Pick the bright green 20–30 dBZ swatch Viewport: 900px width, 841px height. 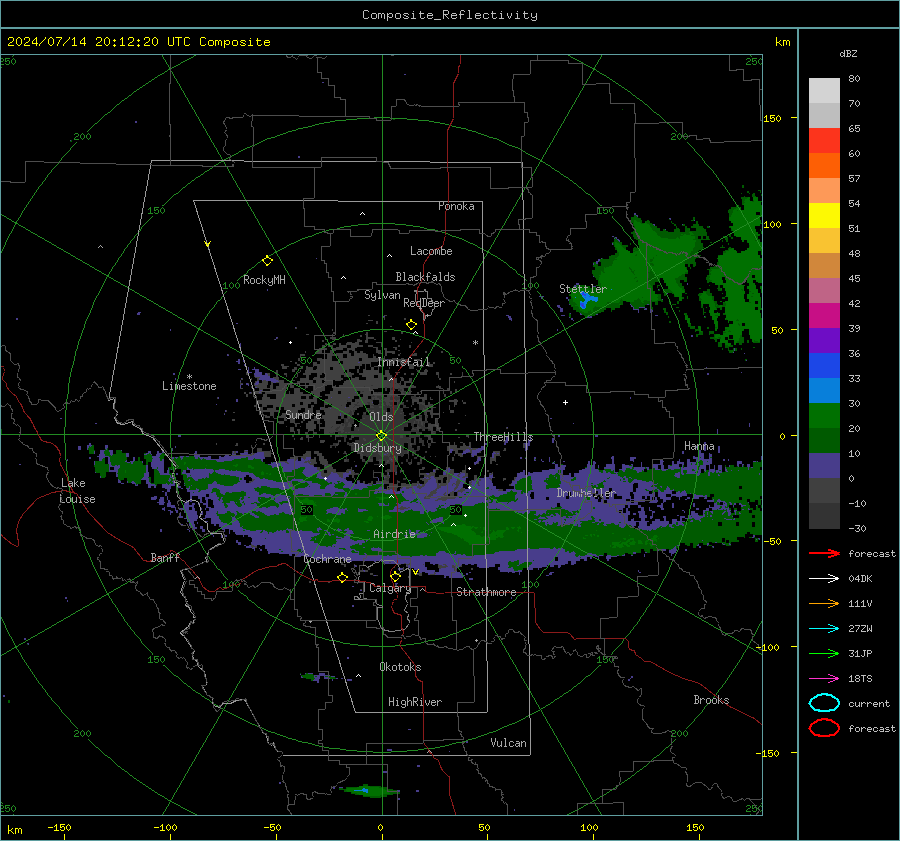point(824,416)
